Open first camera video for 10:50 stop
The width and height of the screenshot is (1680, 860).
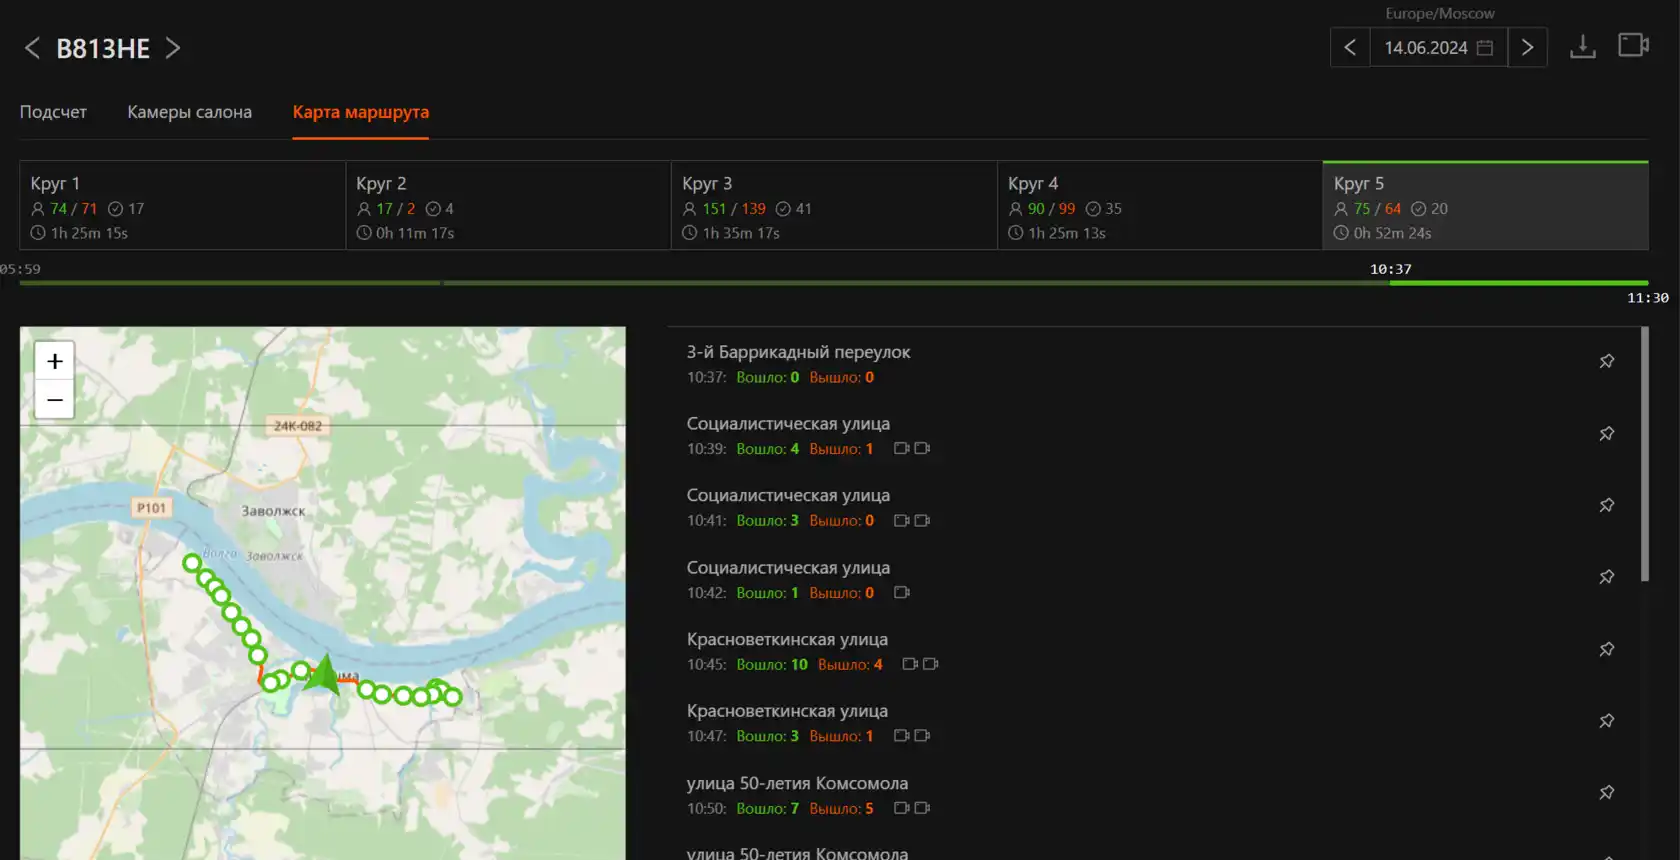click(x=901, y=808)
